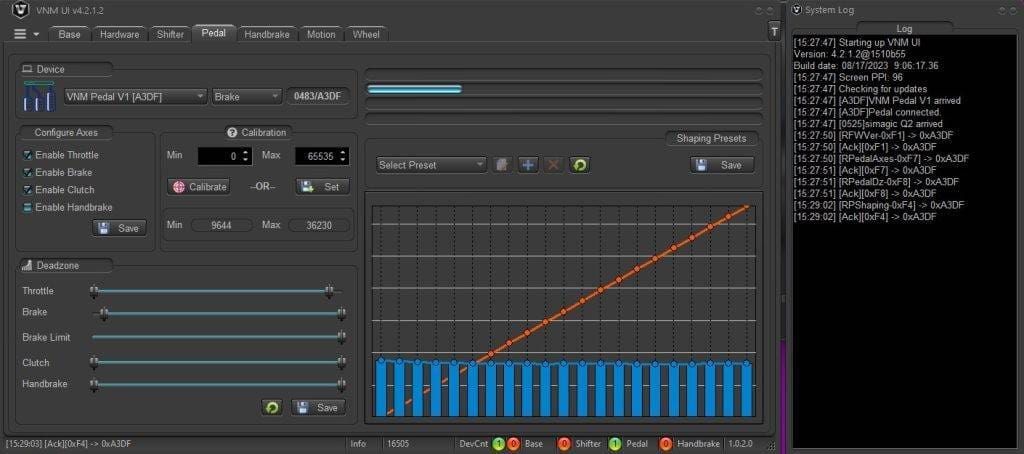Click the Set calibration button
Screen dimensions: 1024x454
pos(322,186)
